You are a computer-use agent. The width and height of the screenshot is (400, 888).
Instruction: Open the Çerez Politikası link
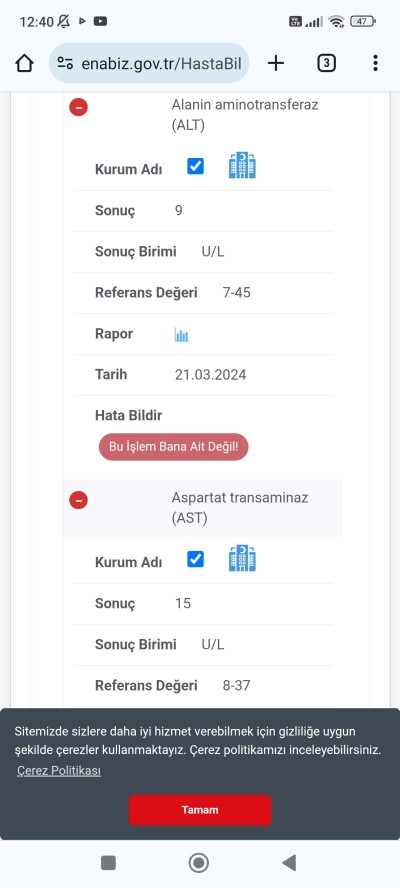pos(59,771)
